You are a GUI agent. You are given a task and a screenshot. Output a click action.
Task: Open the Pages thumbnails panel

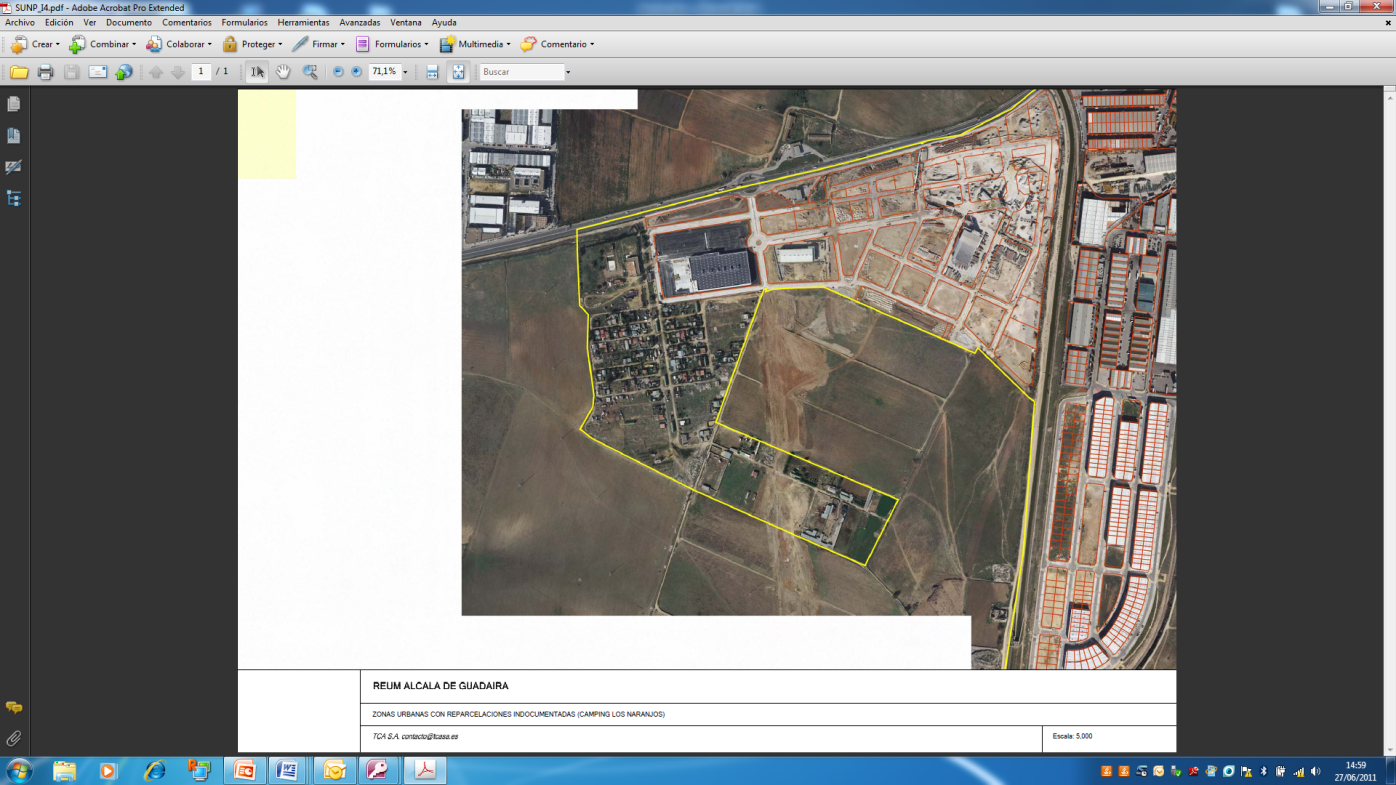pyautogui.click(x=14, y=104)
